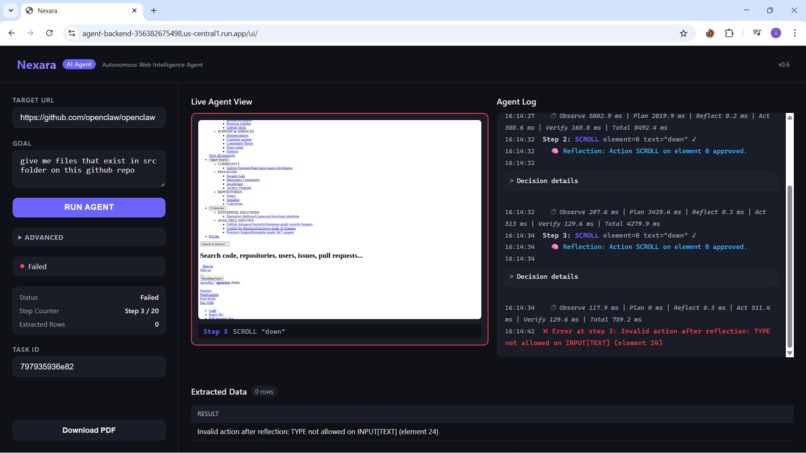Click the RUN AGENT button
The width and height of the screenshot is (806, 453).
tap(89, 207)
